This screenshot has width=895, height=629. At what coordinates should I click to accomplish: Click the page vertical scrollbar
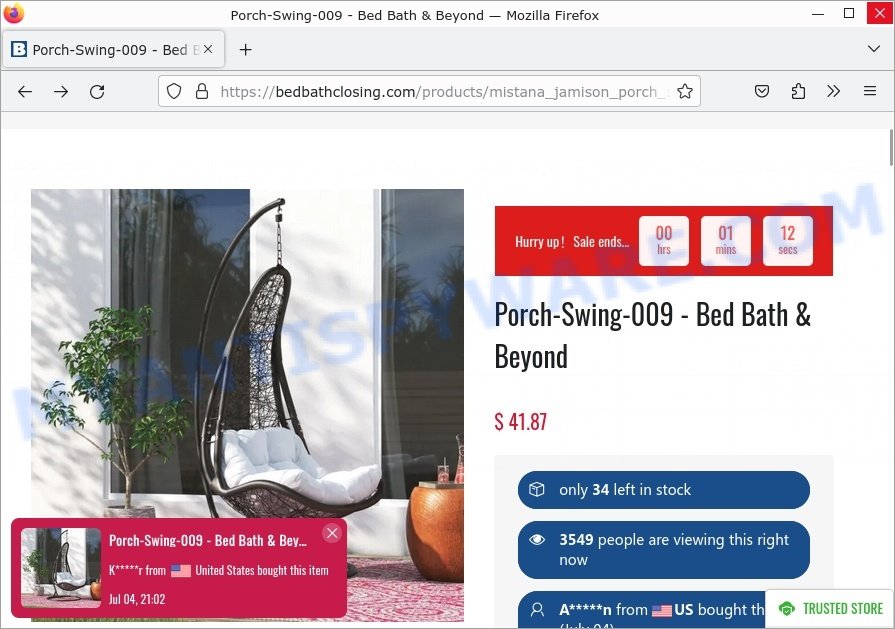[890, 377]
